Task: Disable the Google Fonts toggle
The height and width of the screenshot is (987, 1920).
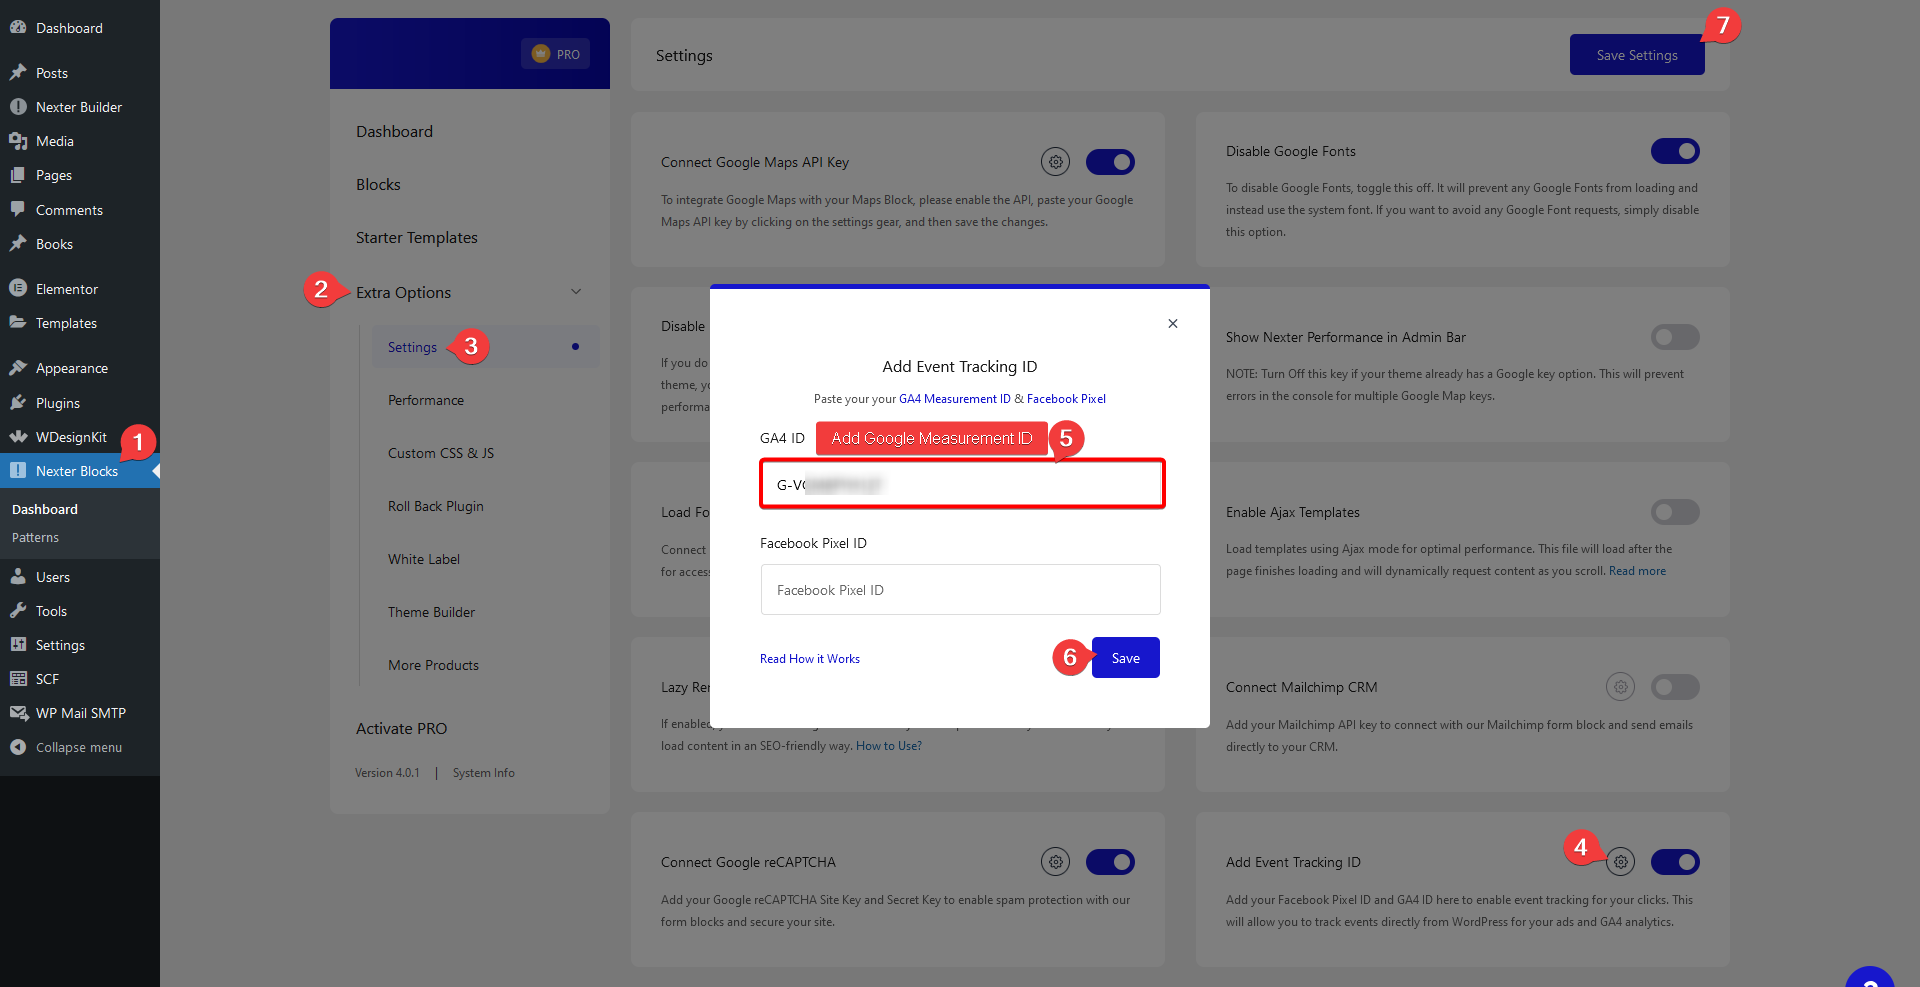Action: click(1675, 151)
